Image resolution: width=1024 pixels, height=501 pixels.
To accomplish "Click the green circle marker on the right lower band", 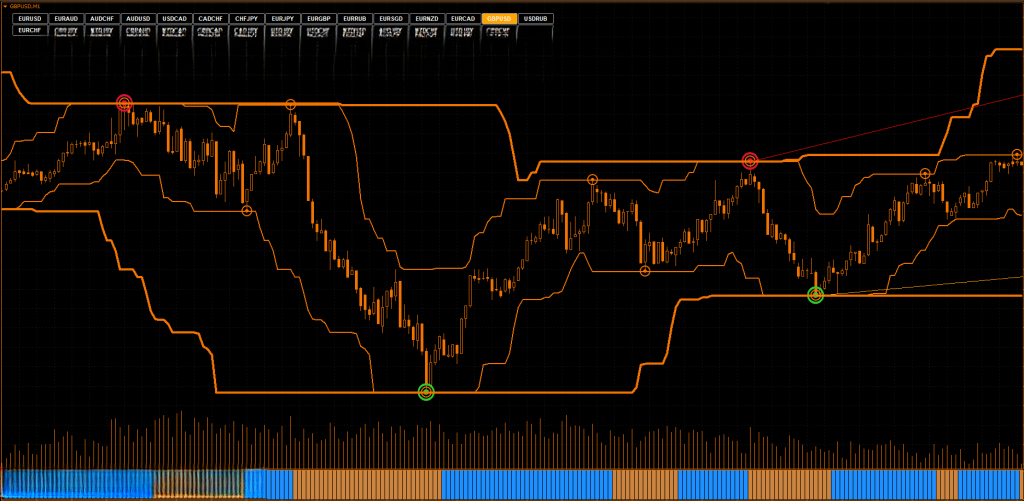I will [816, 294].
